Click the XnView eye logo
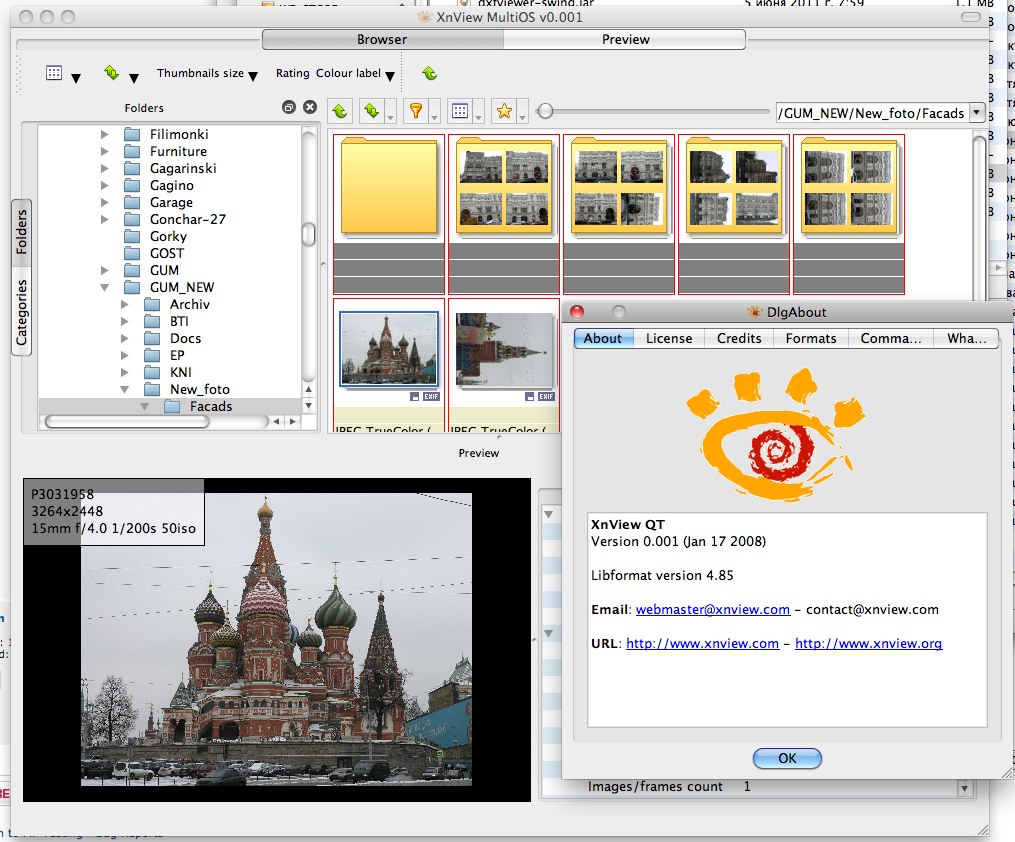This screenshot has height=842, width=1015. pos(774,436)
